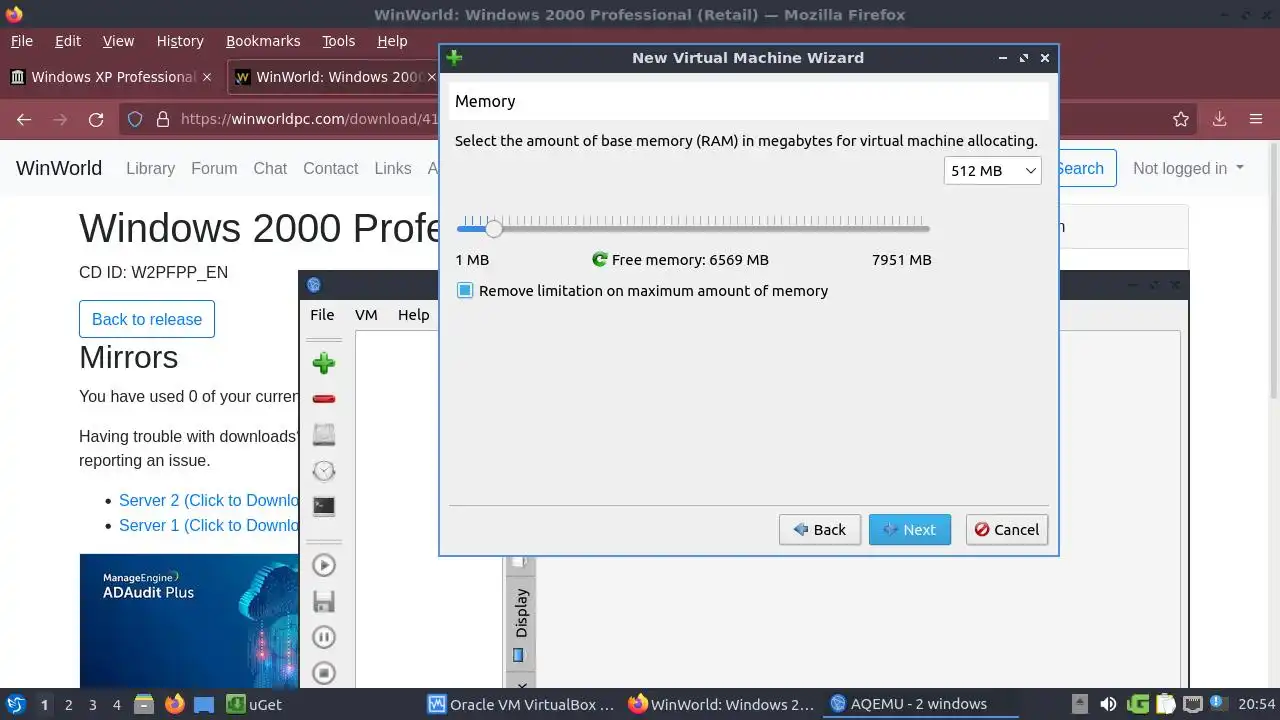
Task: Open the Firefox Tools menu
Action: (339, 41)
